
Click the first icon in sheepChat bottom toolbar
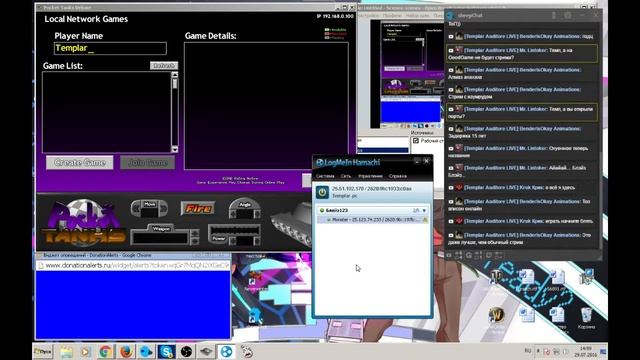pyautogui.click(x=449, y=256)
